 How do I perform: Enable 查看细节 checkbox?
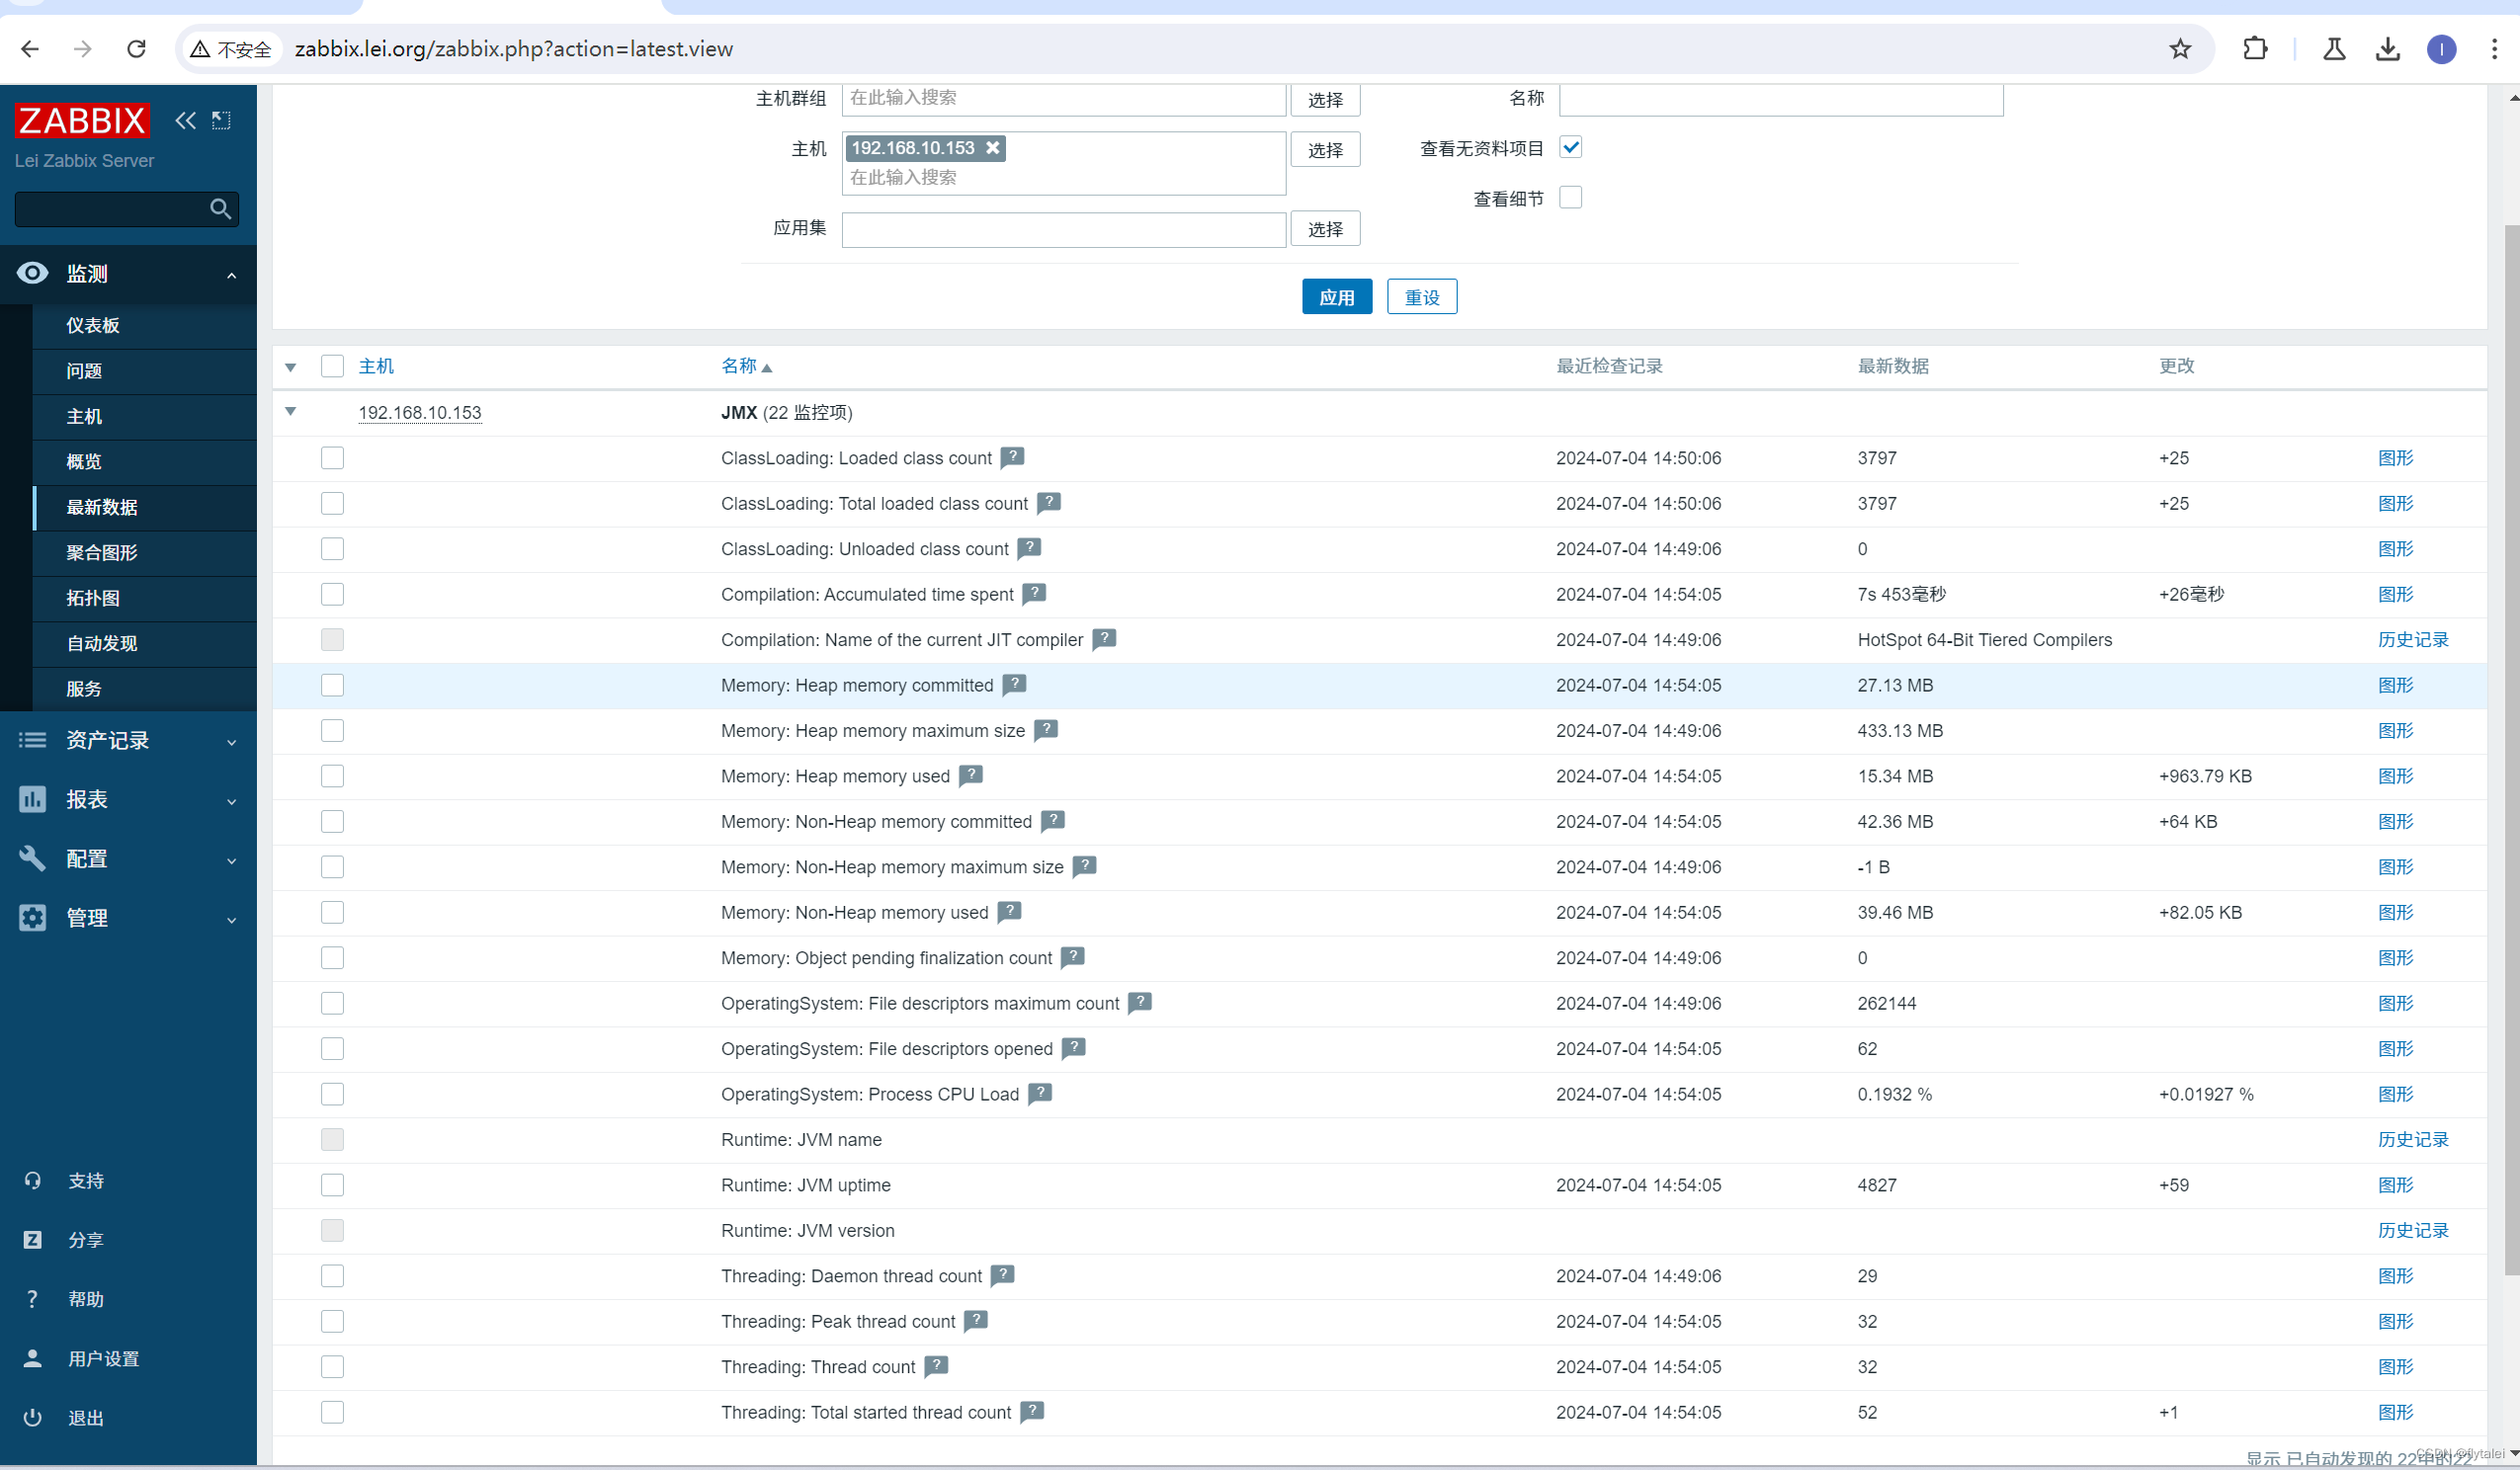coord(1570,197)
